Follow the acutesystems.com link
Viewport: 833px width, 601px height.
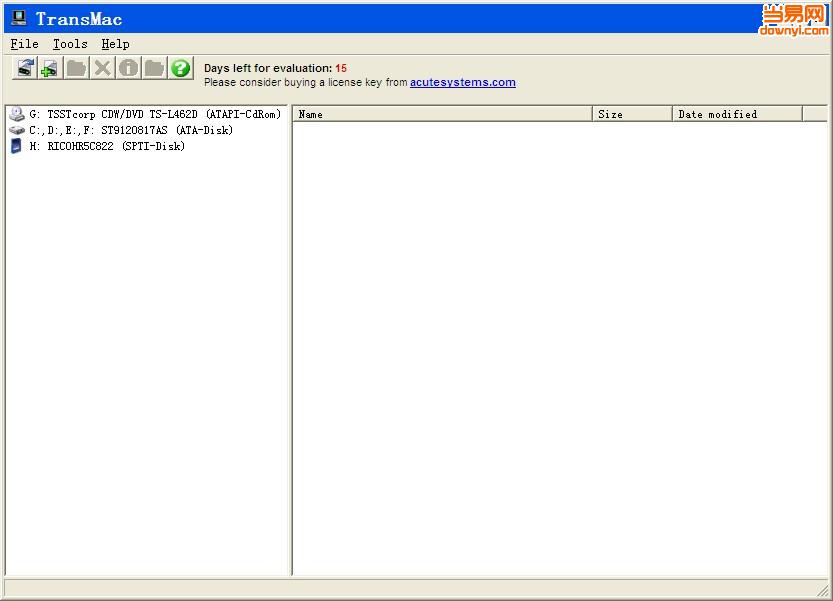coord(462,83)
